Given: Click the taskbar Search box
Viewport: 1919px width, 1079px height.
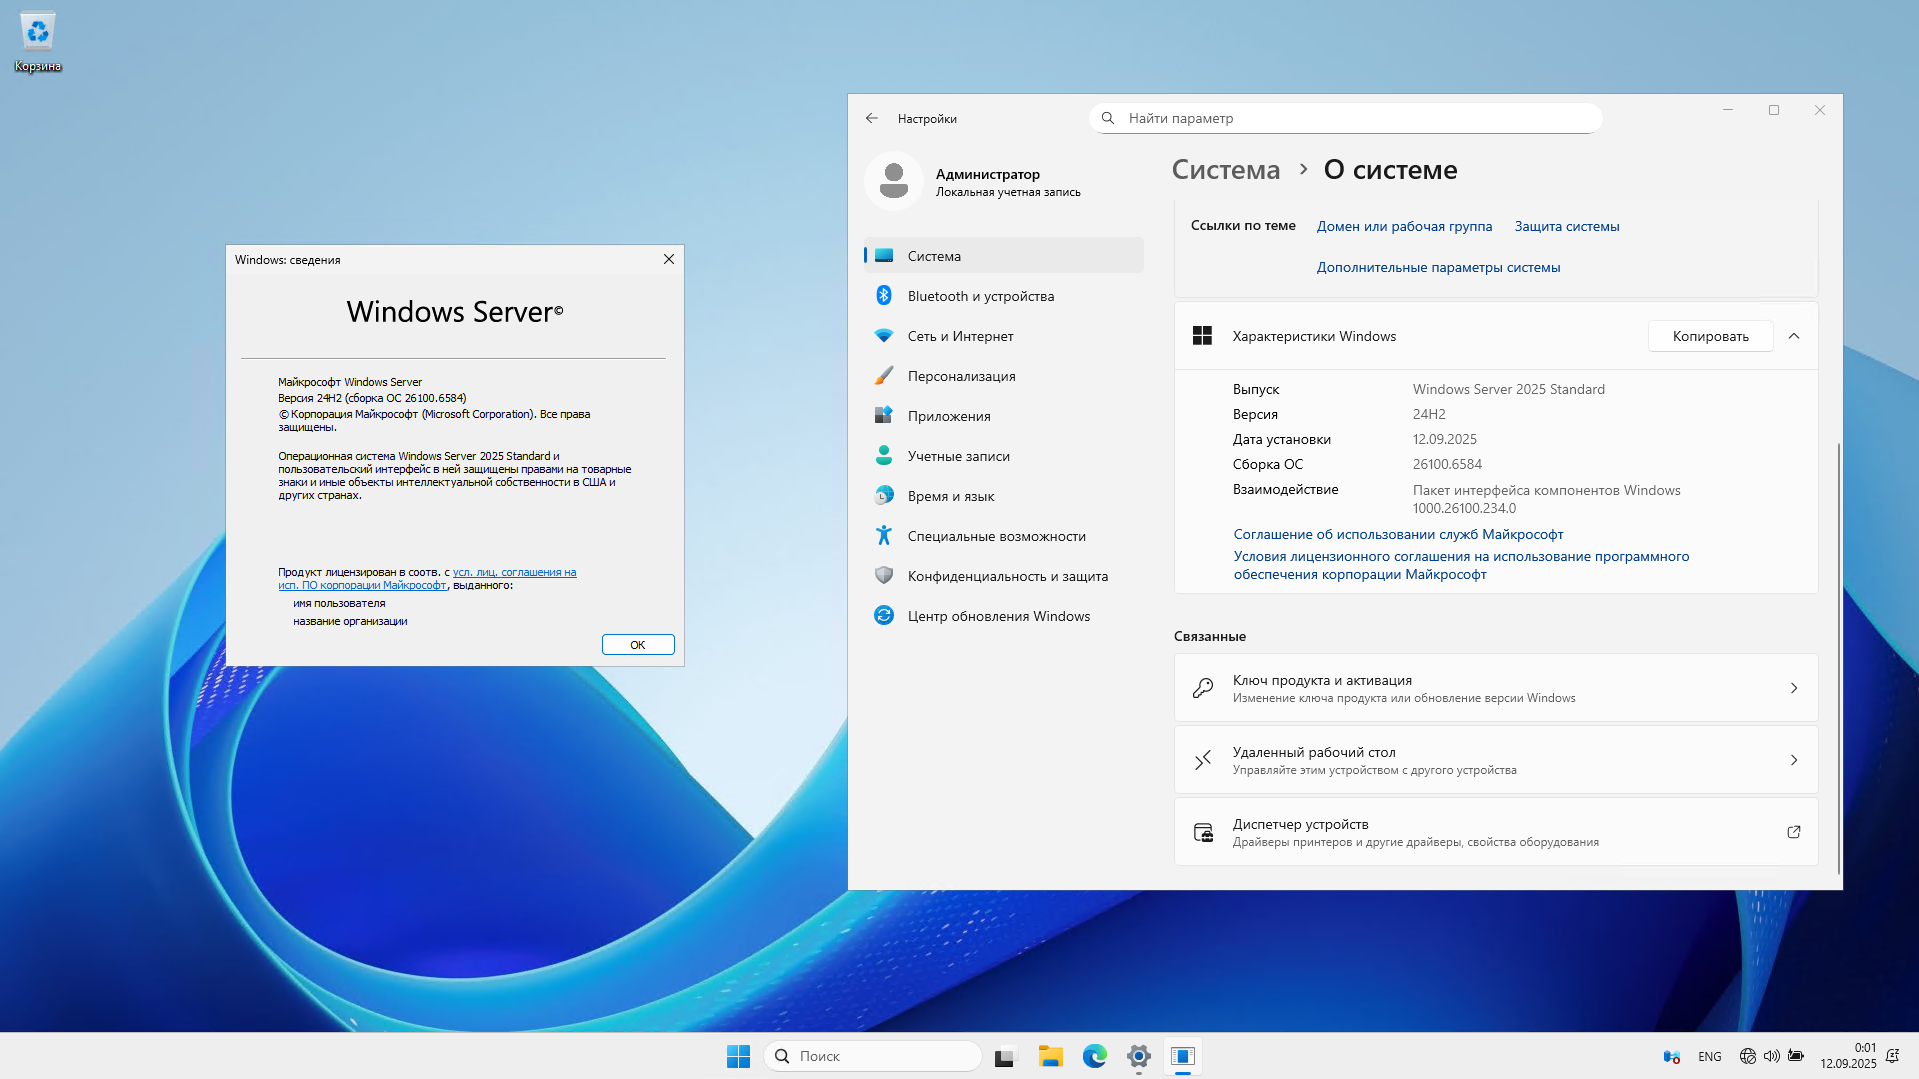Looking at the screenshot, I should point(872,1056).
